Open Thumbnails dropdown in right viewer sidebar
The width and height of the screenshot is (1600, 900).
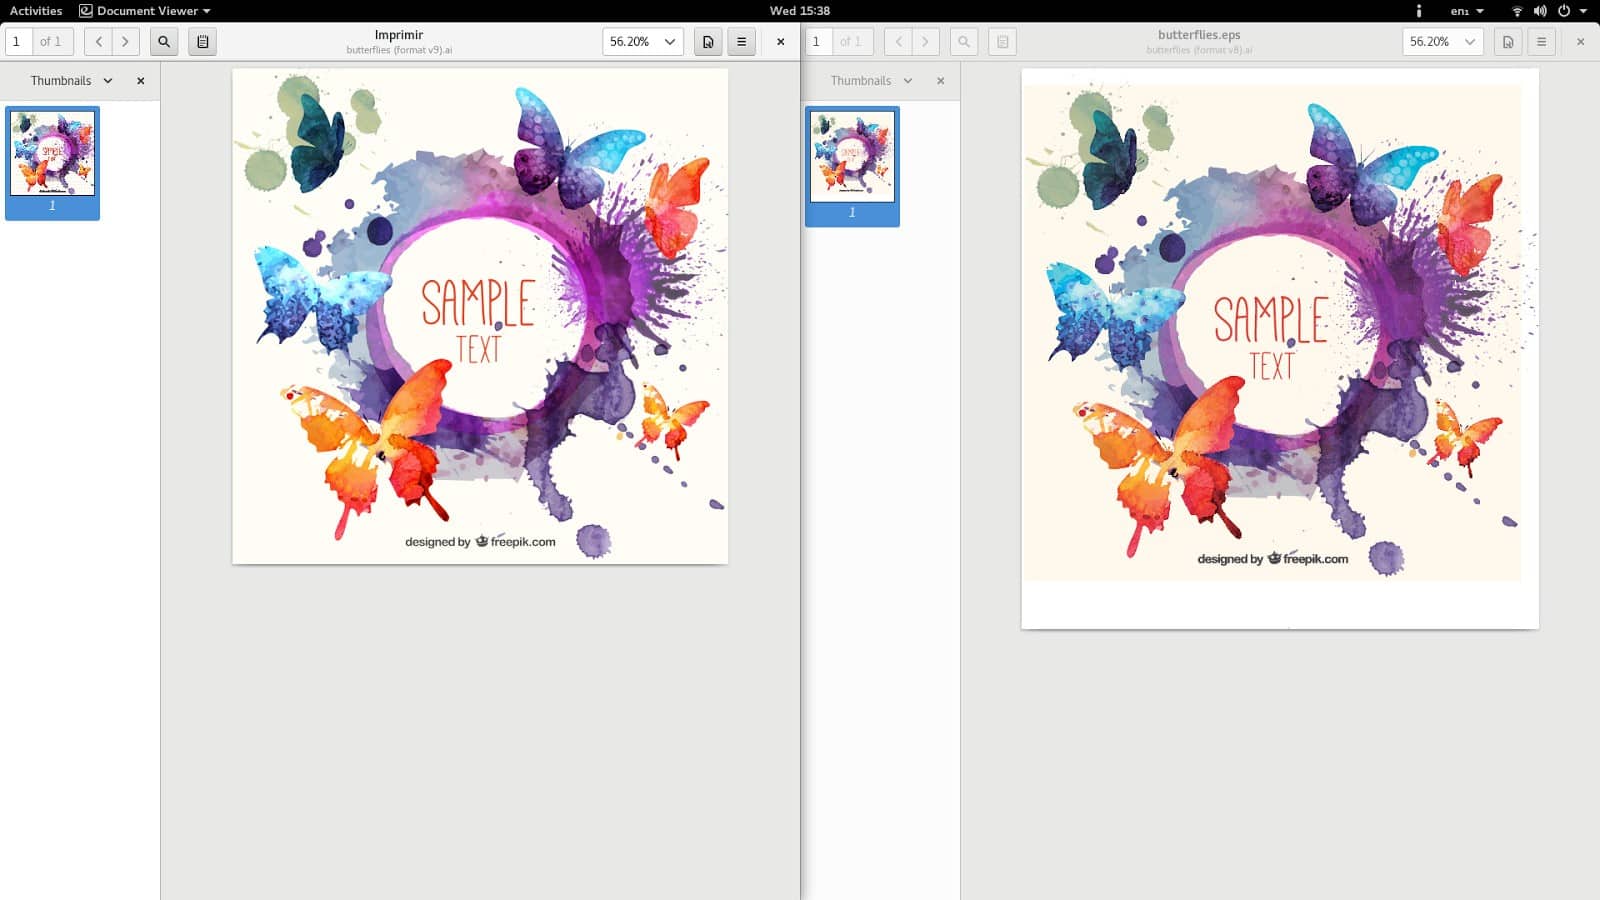coord(871,81)
